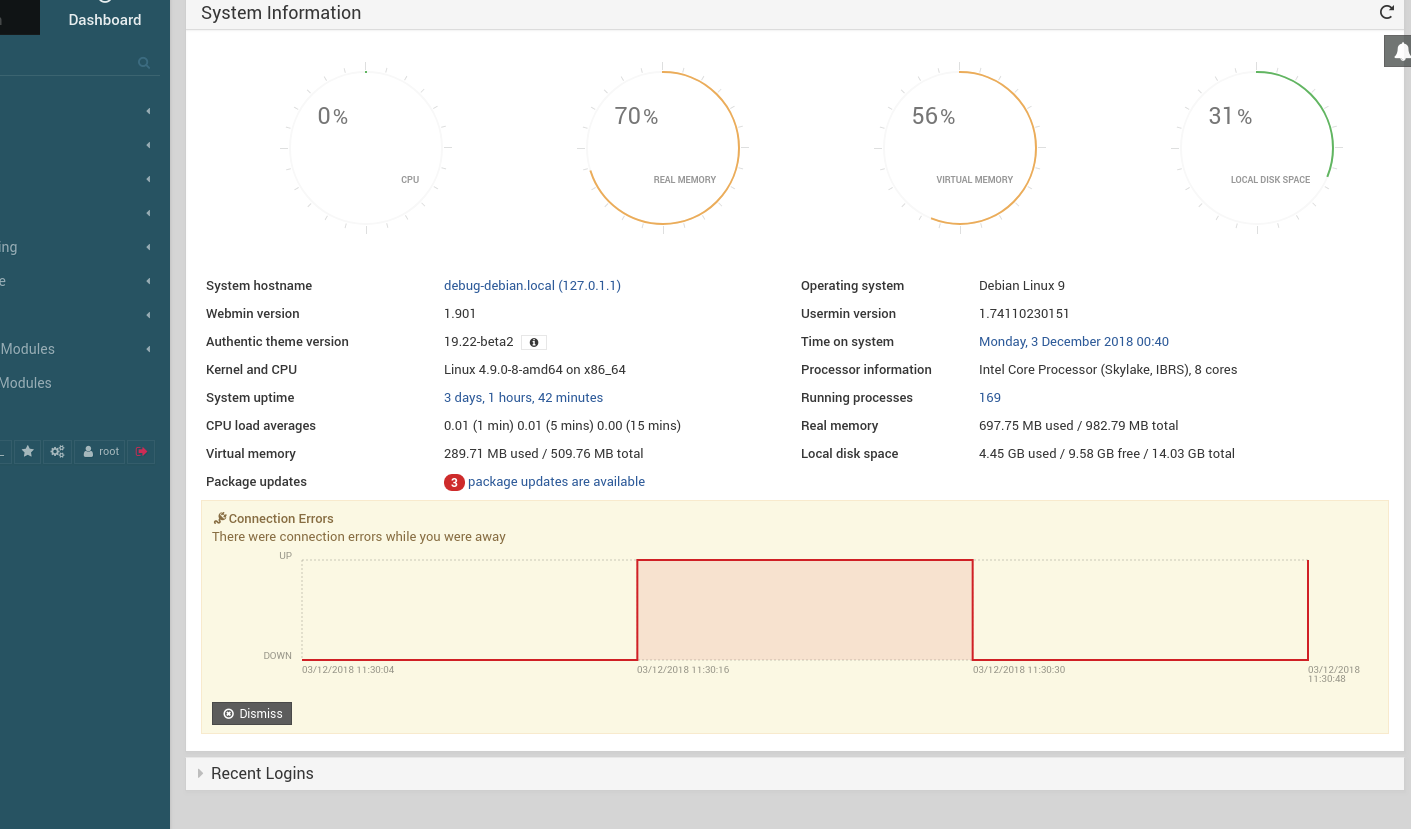Expand the sidebar category with the "Modules" arrow
The height and width of the screenshot is (829, 1411).
[75, 349]
